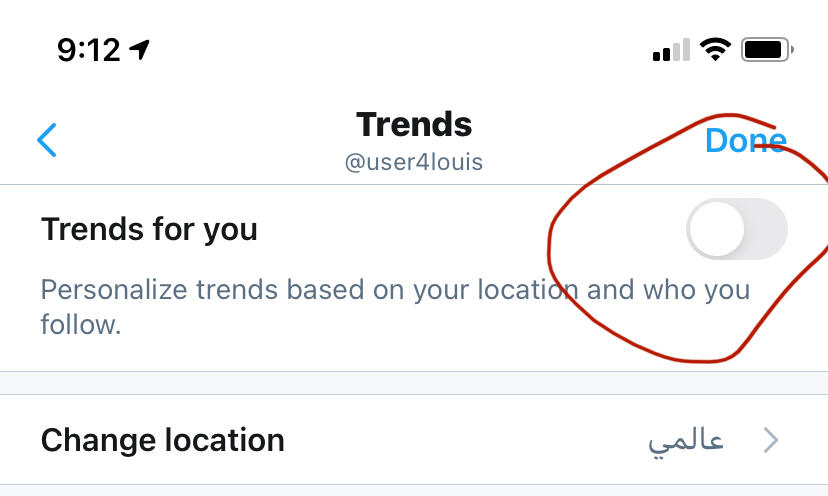
Task: Tap the Personalize trends description text
Action: 300,290
